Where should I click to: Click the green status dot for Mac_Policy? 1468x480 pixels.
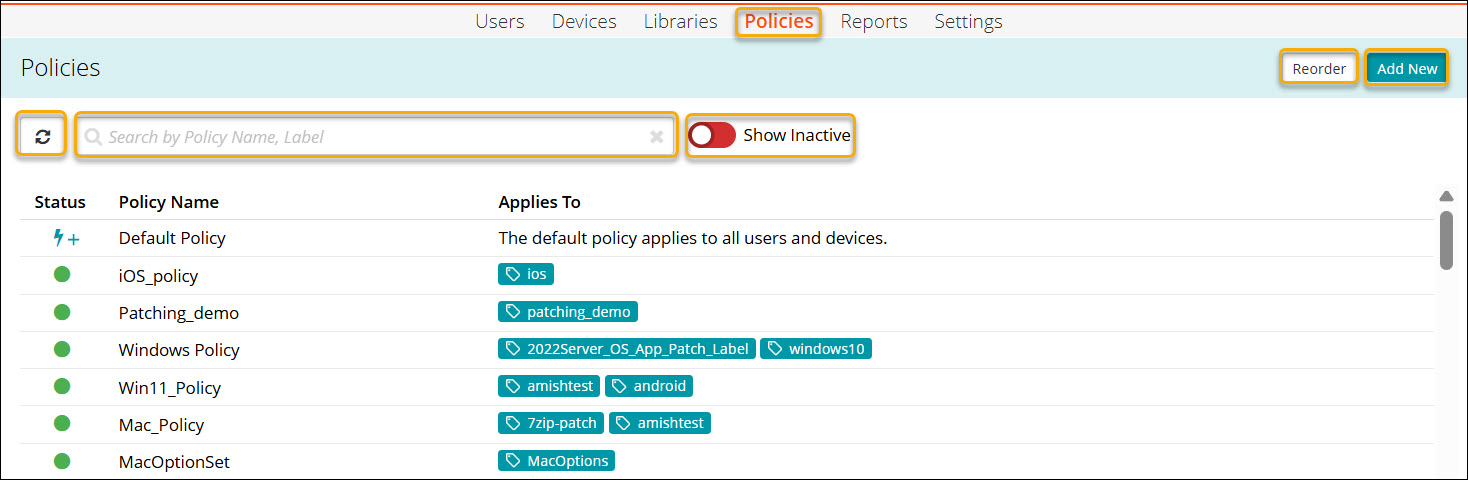point(62,424)
